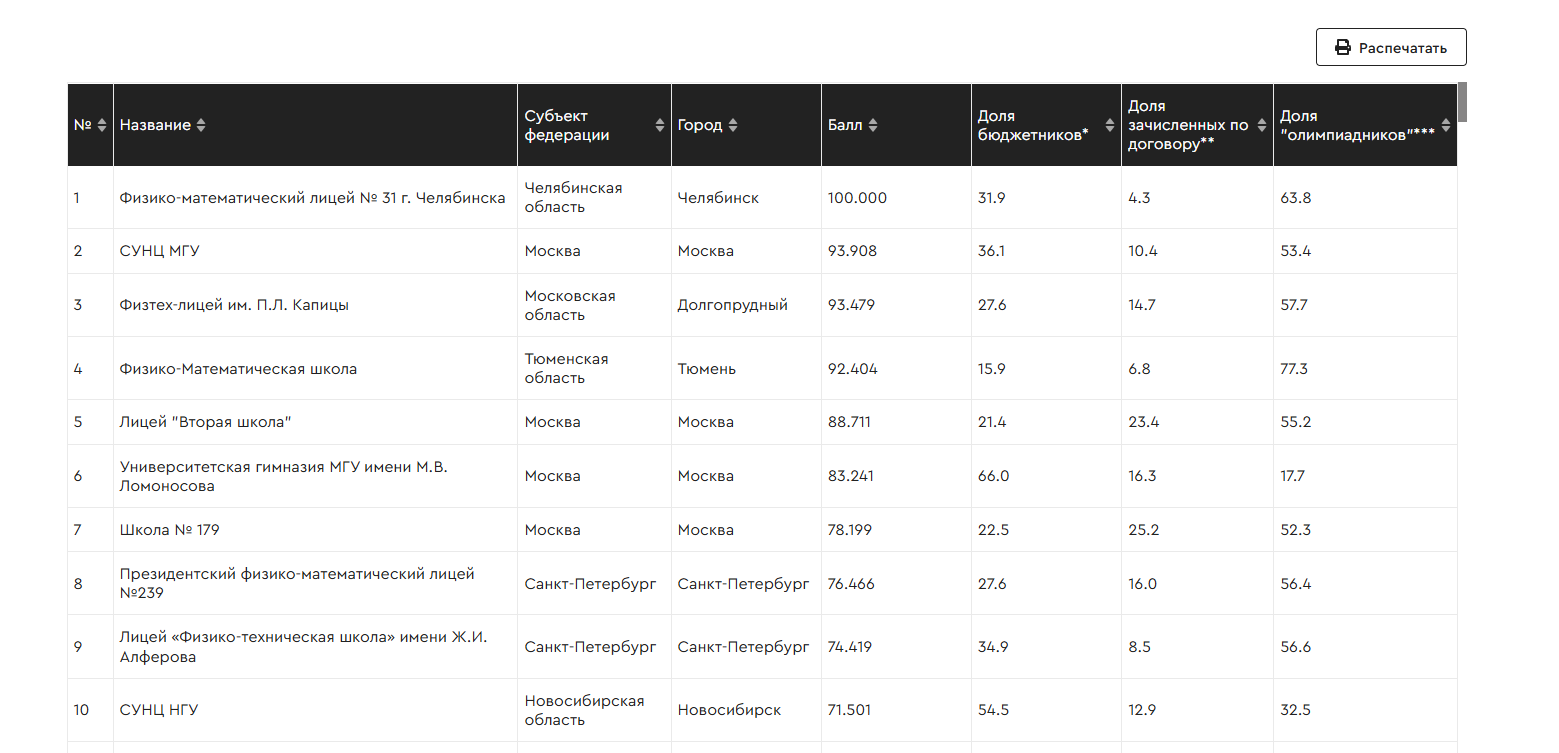This screenshot has width=1559, height=753.
Task: Sort by № column arrows icon
Action: [x=102, y=125]
